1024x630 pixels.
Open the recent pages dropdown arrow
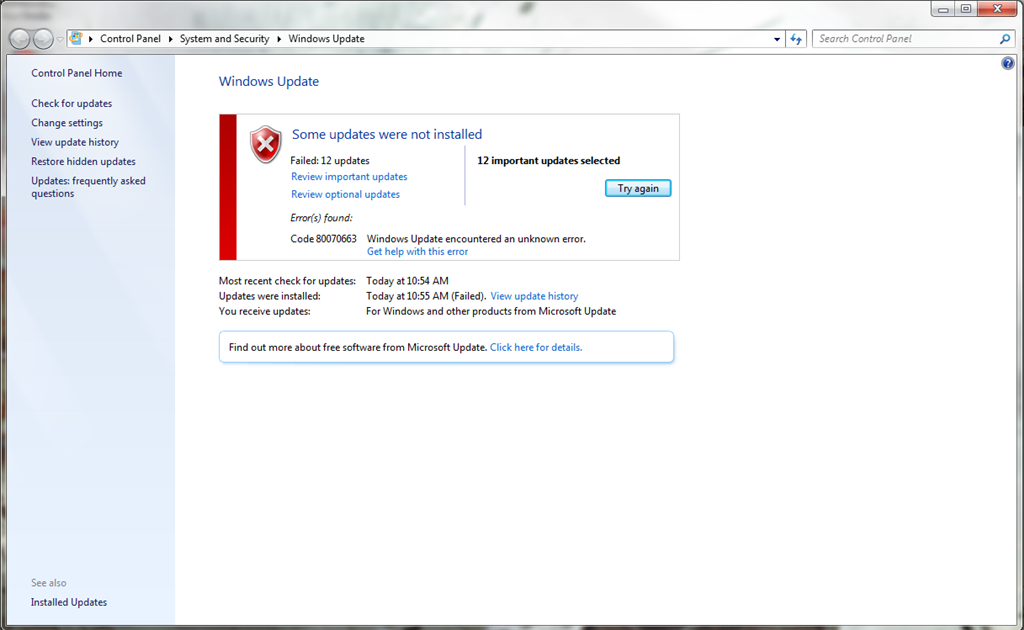60,39
